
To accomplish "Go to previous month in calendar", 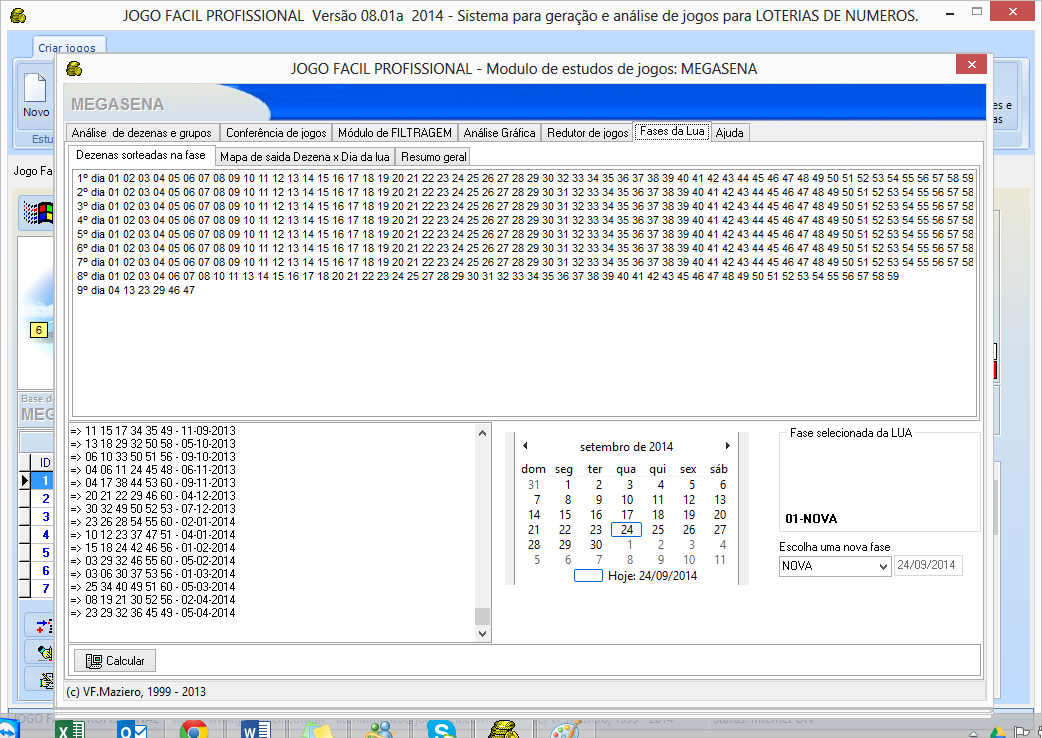I will pyautogui.click(x=525, y=446).
